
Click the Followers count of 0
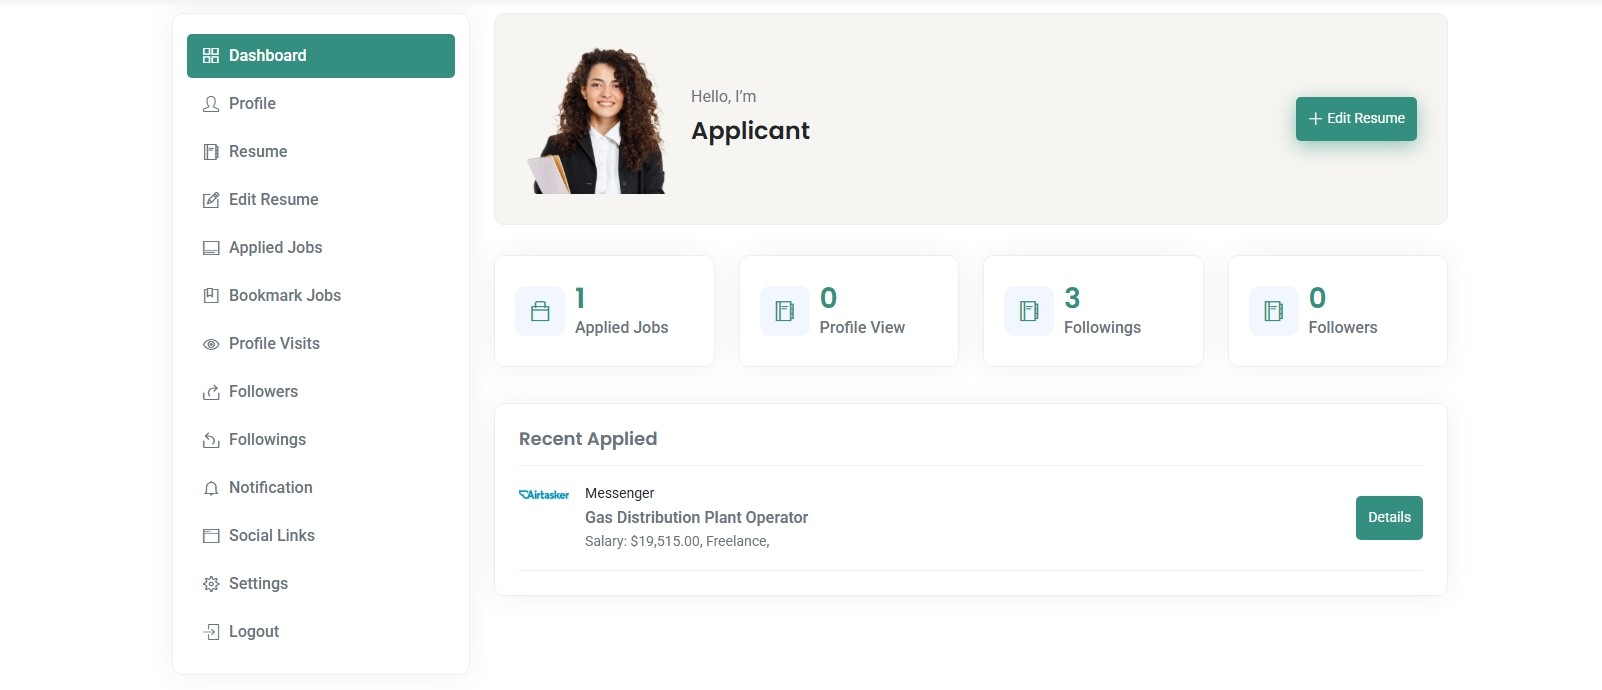point(1317,298)
